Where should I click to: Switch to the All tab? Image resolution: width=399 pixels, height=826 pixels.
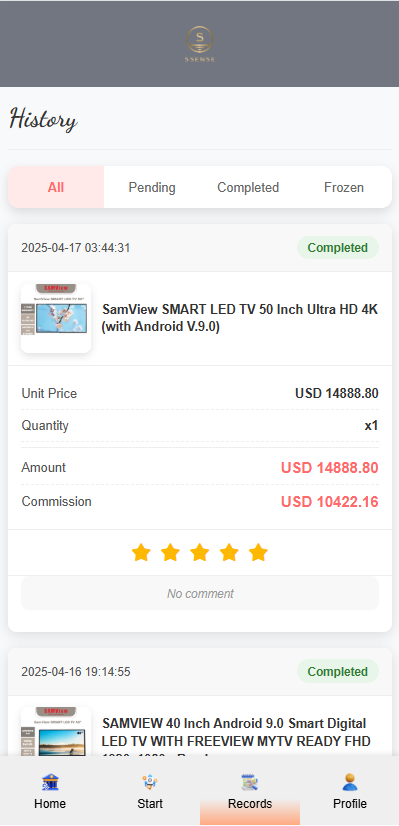click(56, 187)
